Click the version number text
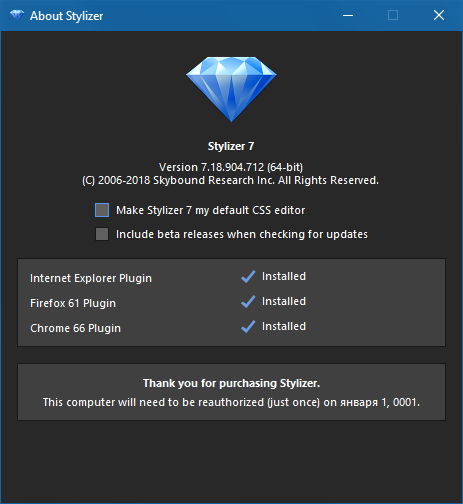This screenshot has width=463, height=504. click(x=231, y=167)
